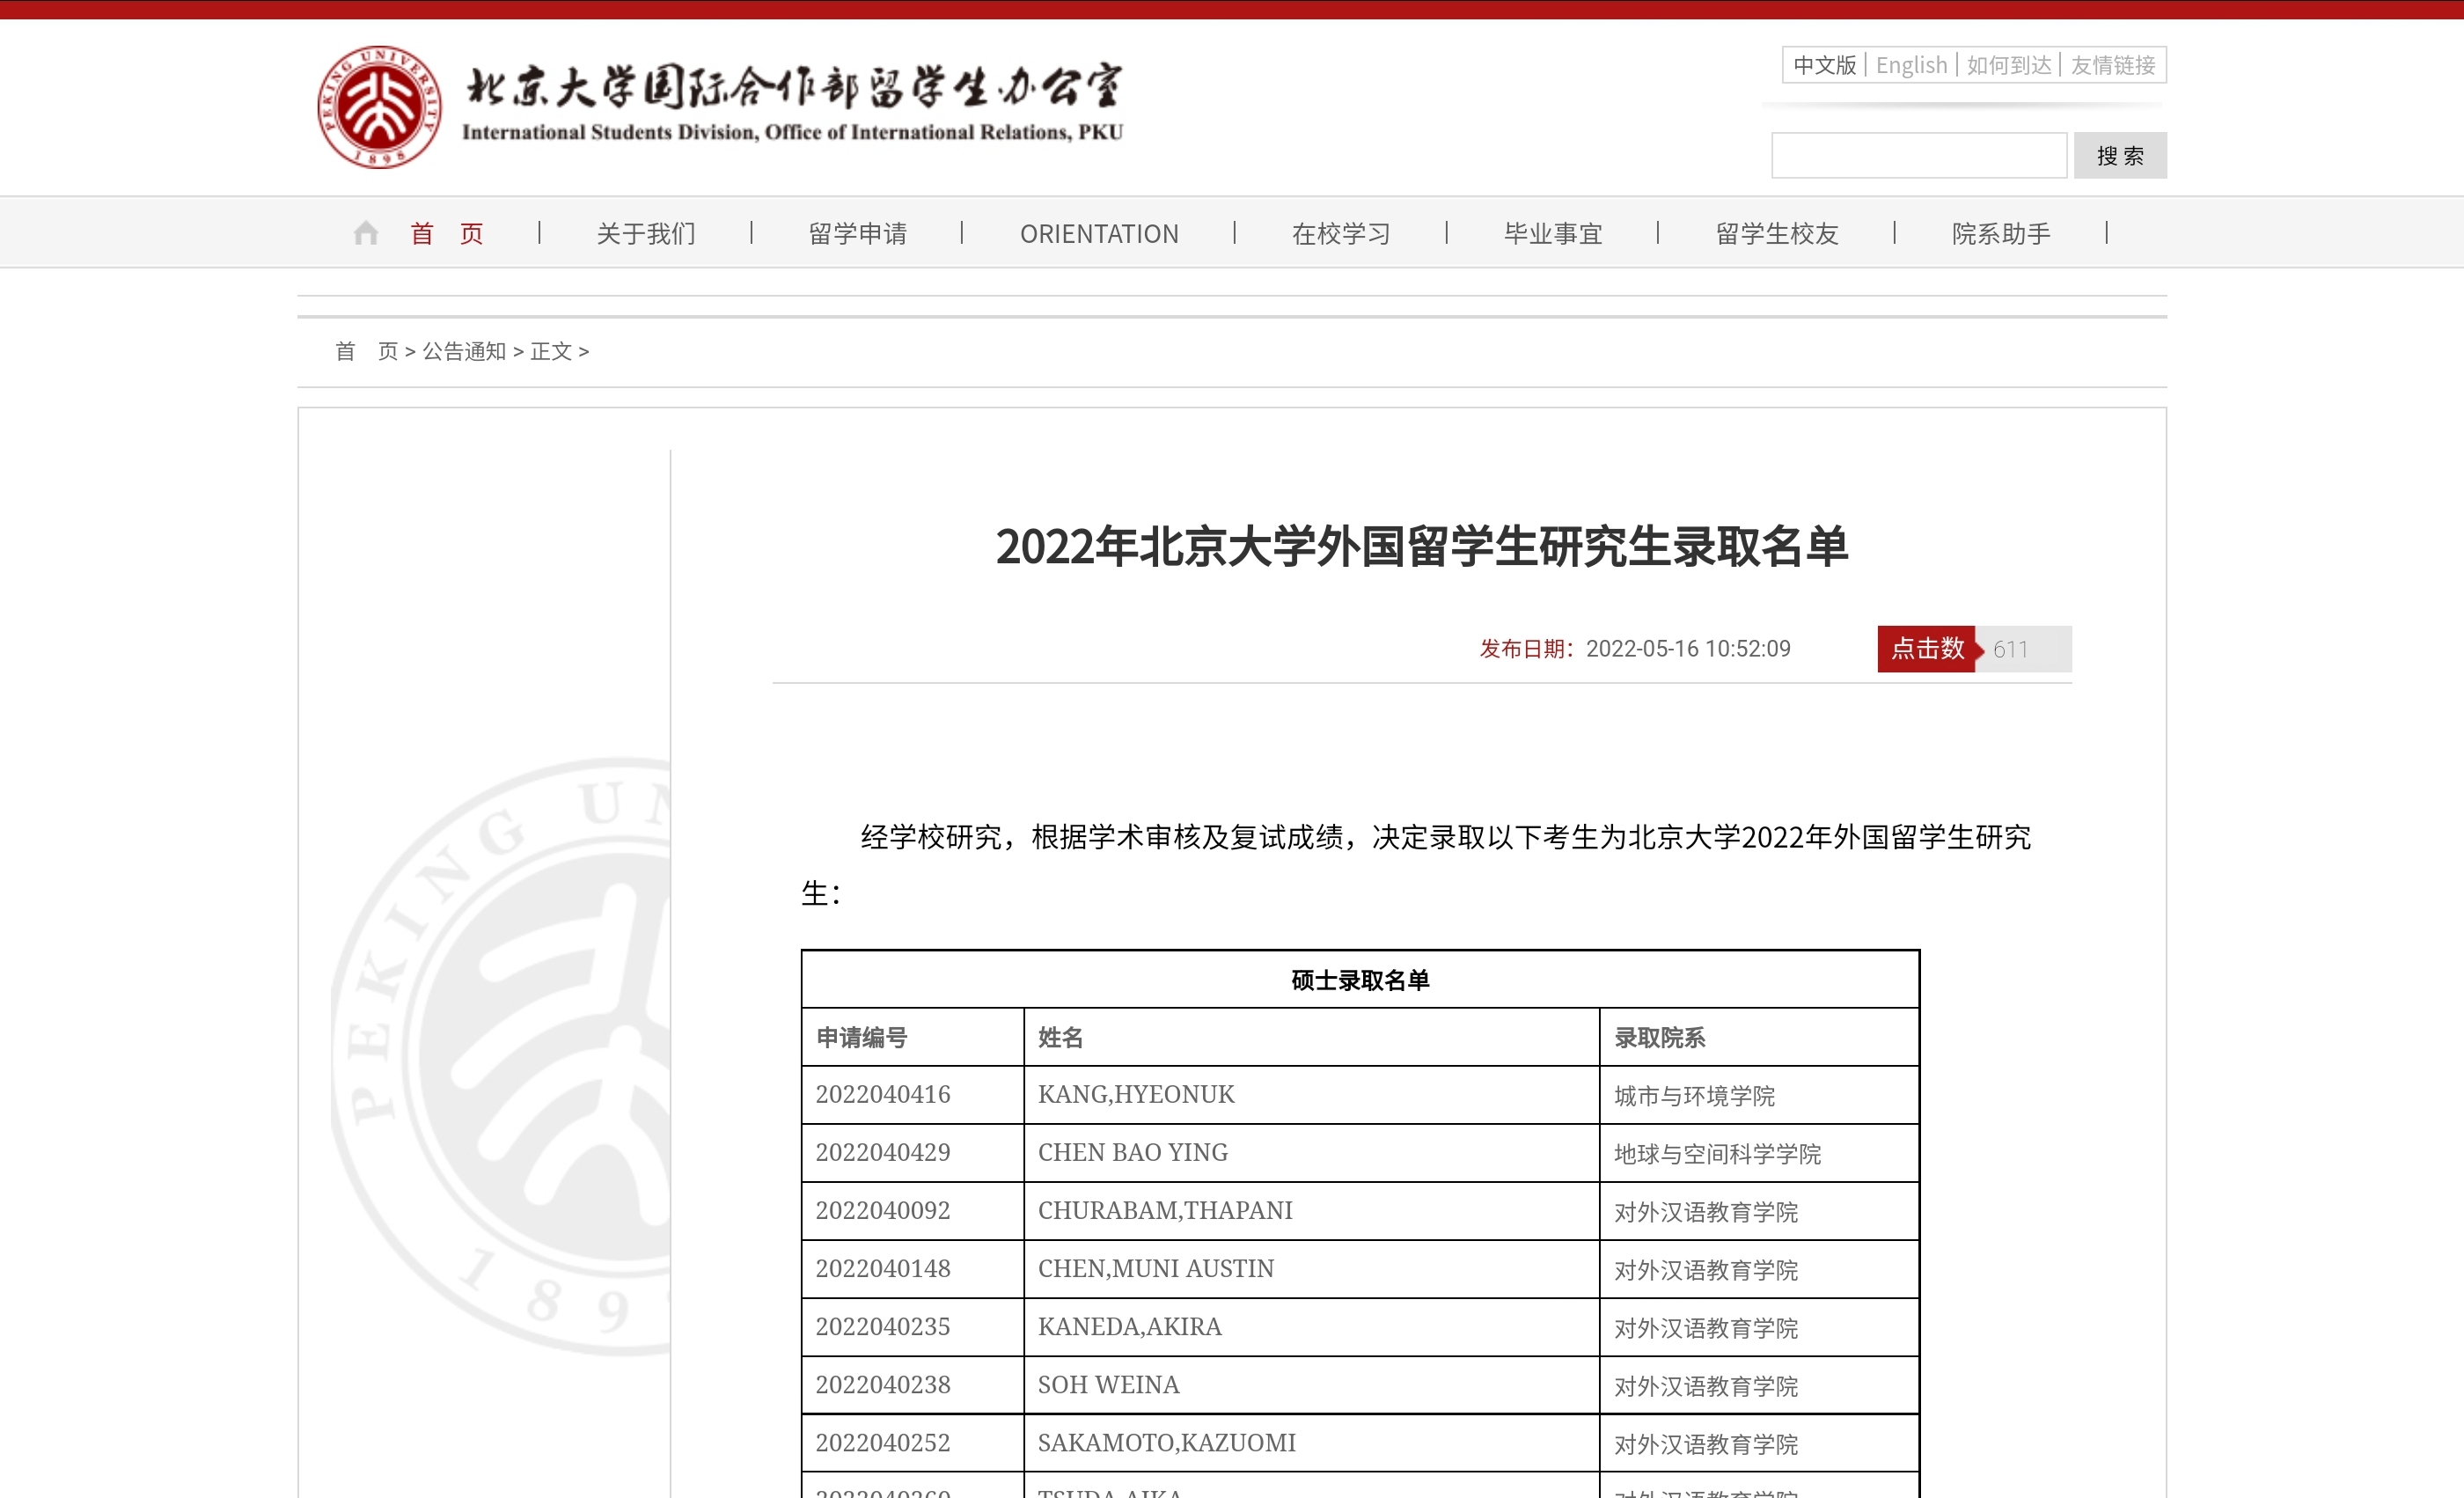2464x1498 pixels.
Task: Open the 首页 navigation menu item
Action: pos(447,234)
